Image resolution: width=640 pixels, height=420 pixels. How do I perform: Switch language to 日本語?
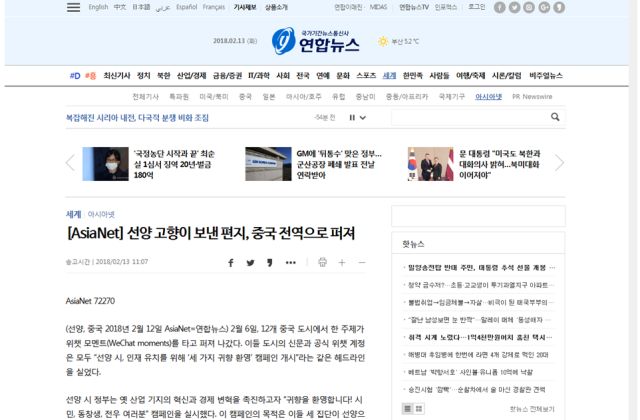(141, 7)
